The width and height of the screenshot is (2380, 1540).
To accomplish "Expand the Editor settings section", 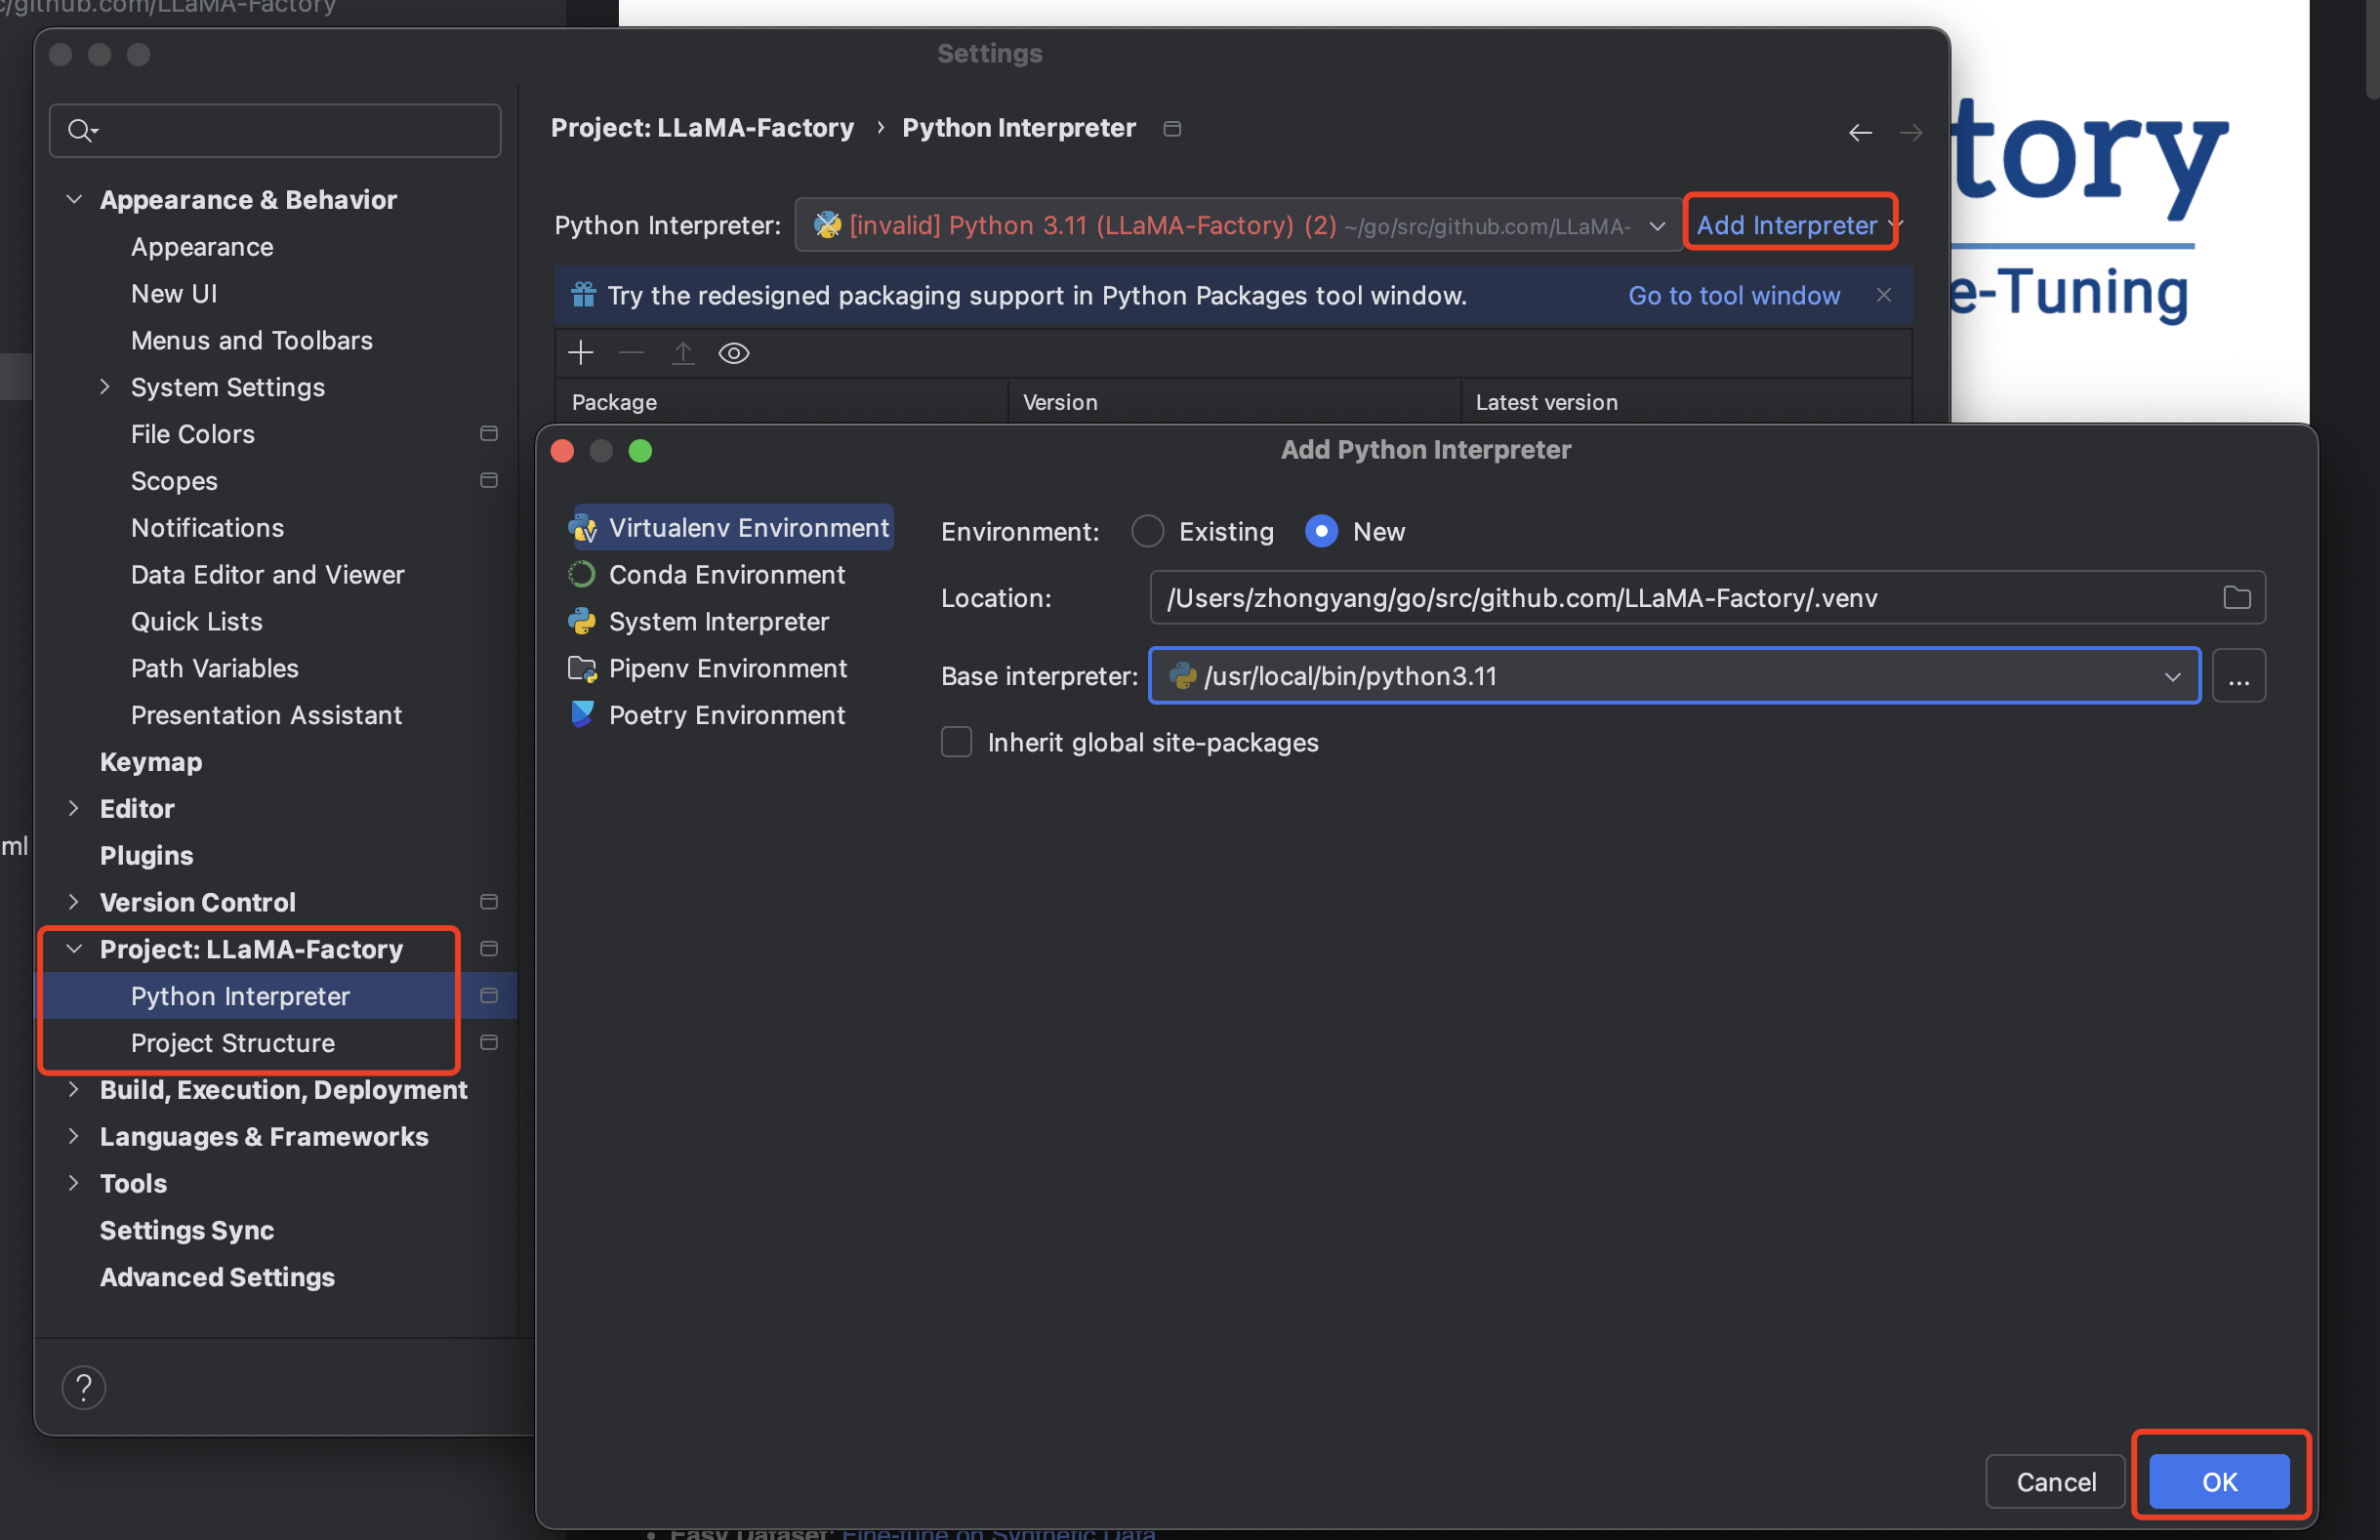I will (74, 808).
